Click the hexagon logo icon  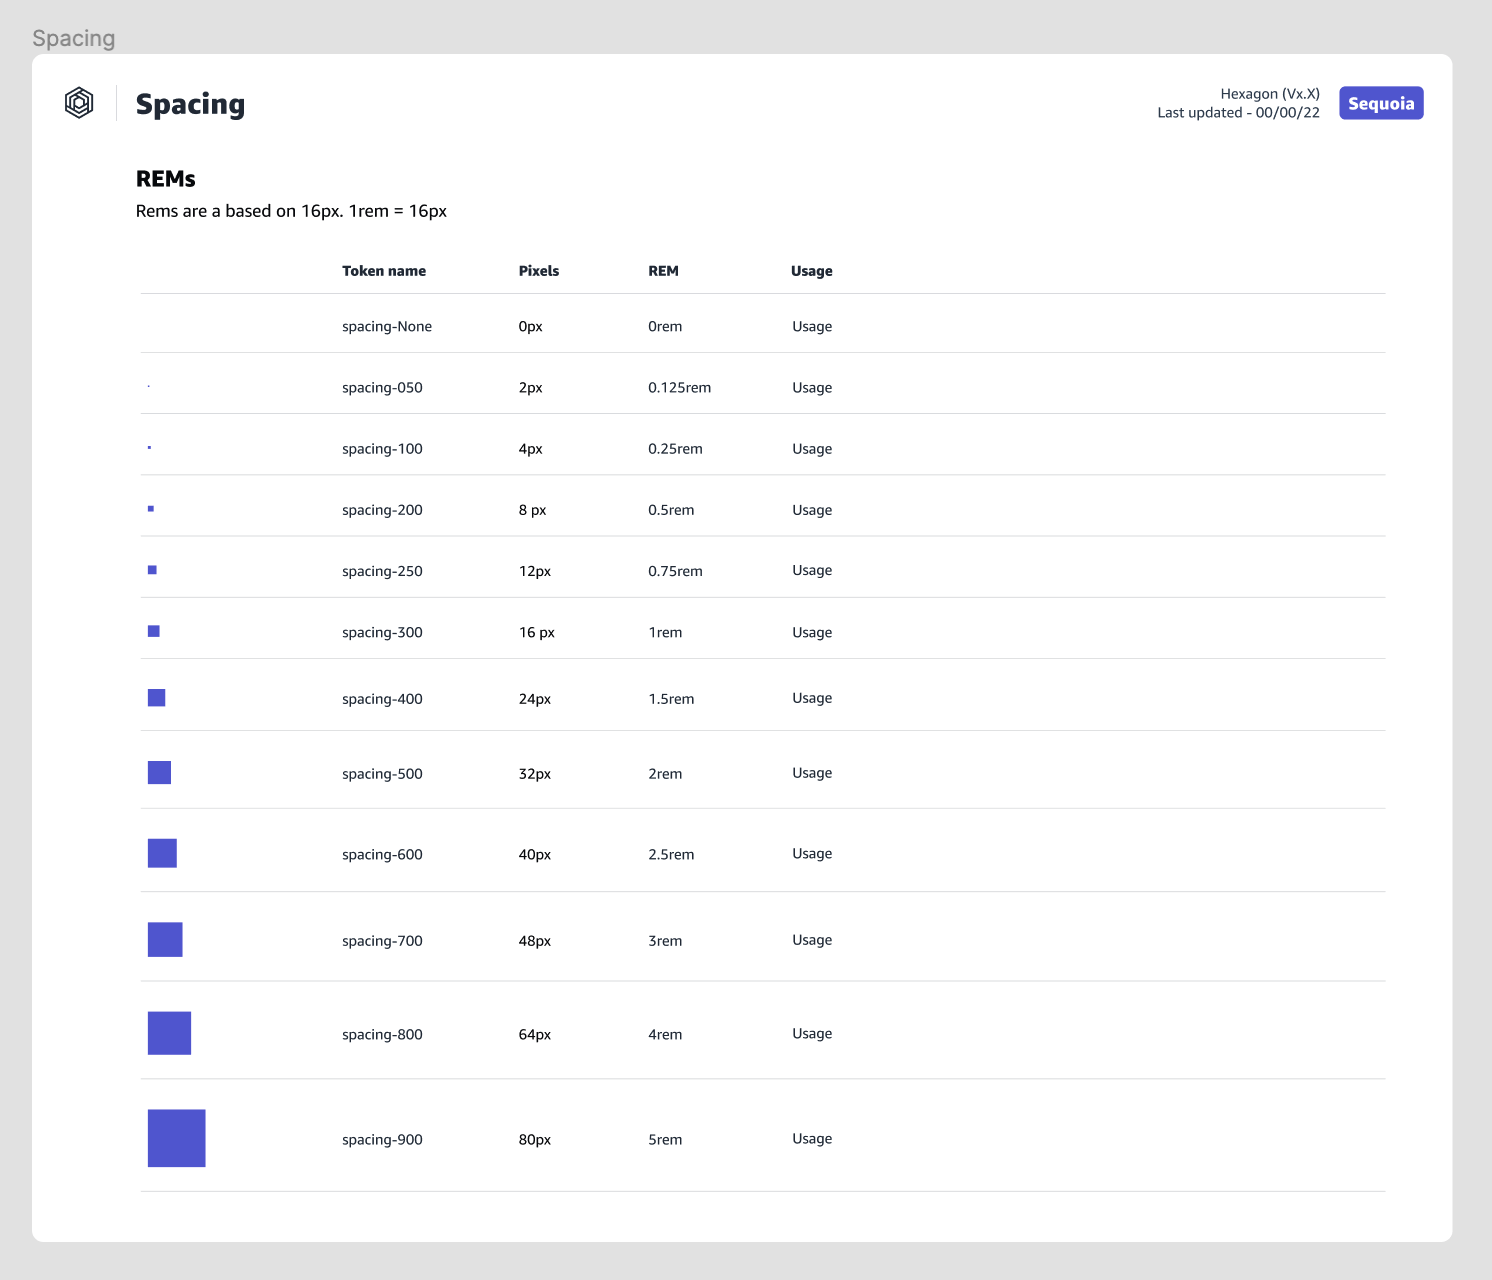pyautogui.click(x=79, y=103)
